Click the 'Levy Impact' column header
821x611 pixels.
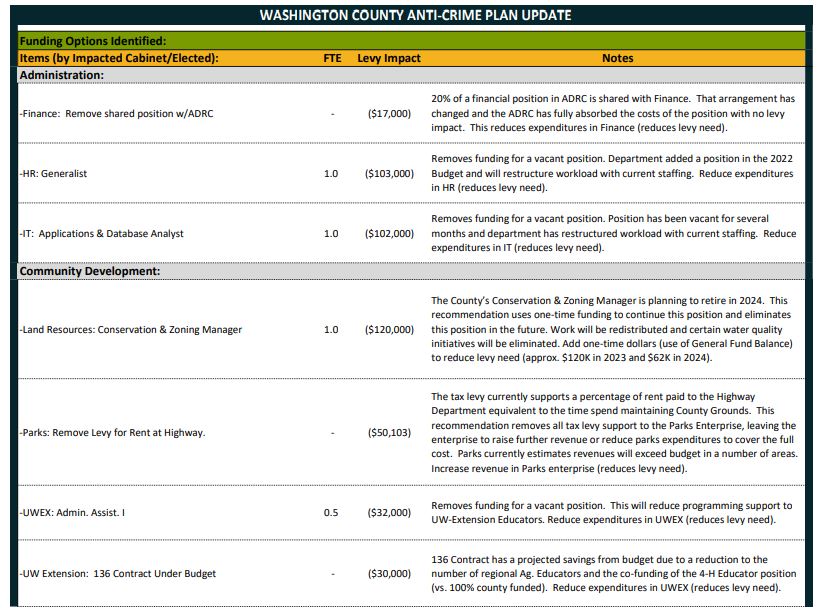(389, 58)
